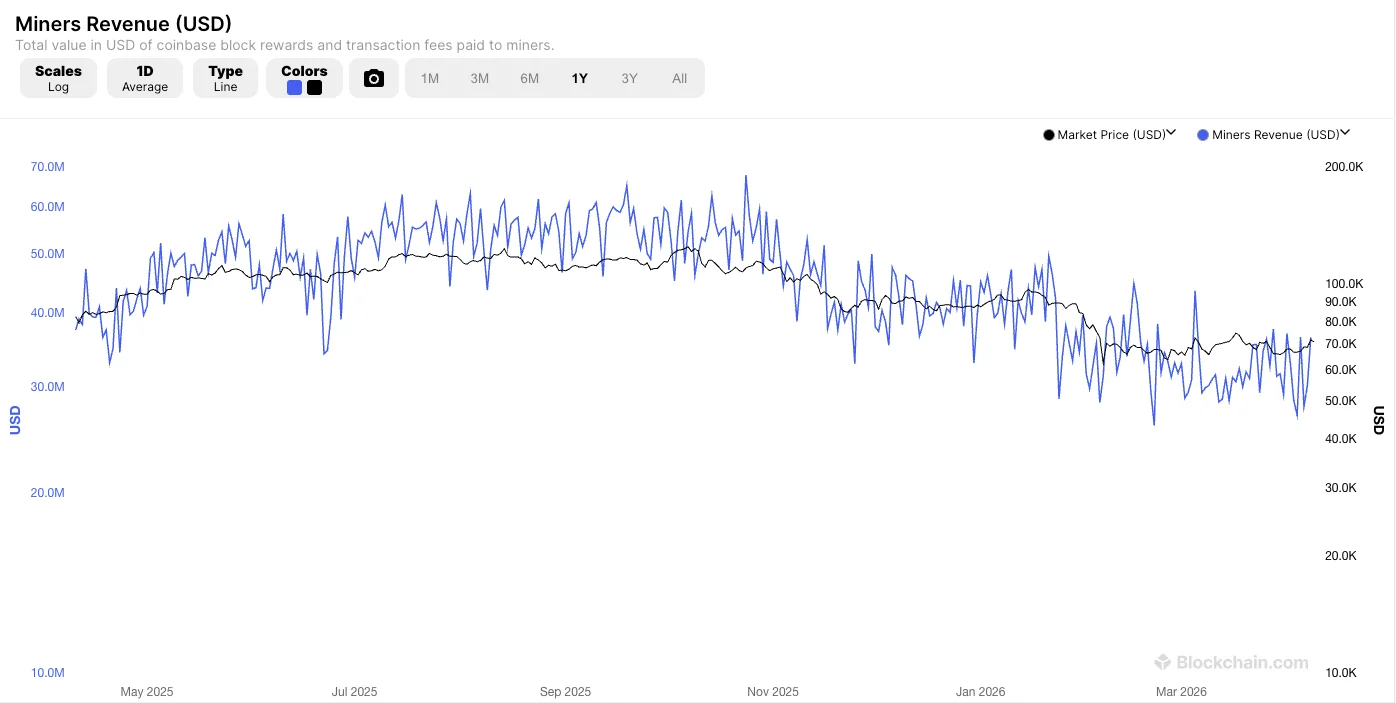Select the 1M time range
This screenshot has height=703, width=1396.
430,78
